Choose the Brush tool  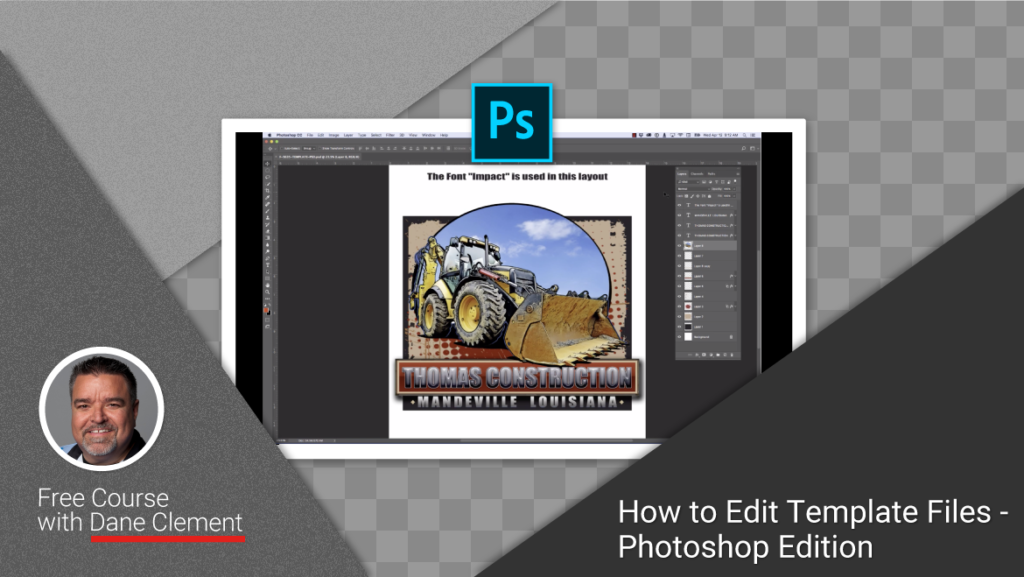coord(268,210)
